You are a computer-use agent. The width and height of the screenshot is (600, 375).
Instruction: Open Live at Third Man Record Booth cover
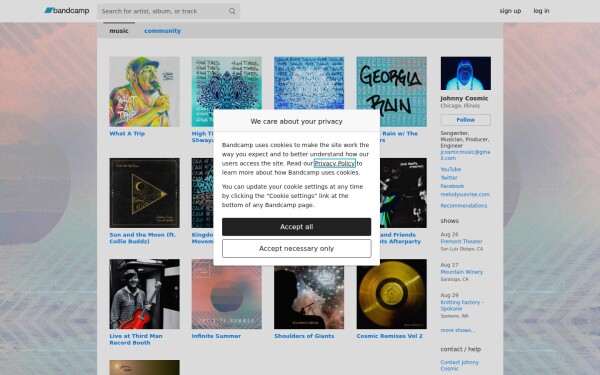pyautogui.click(x=144, y=294)
